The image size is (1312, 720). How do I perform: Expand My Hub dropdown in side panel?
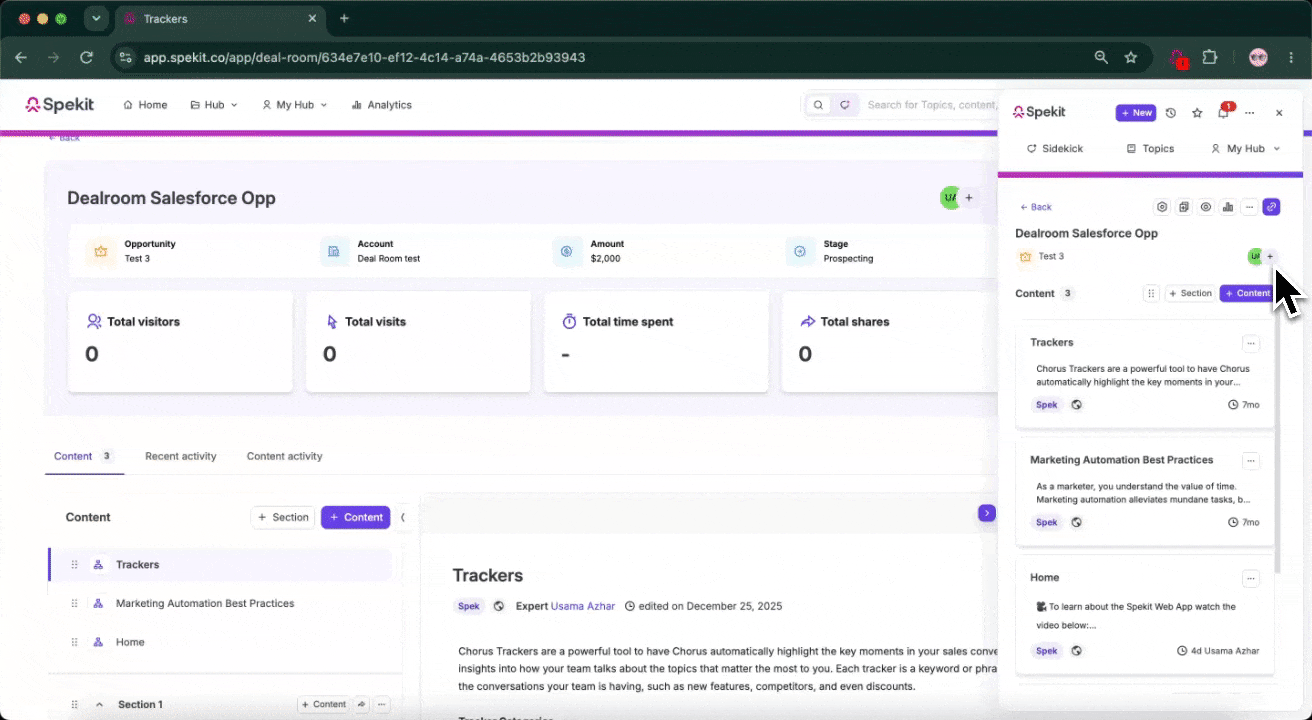[1245, 148]
